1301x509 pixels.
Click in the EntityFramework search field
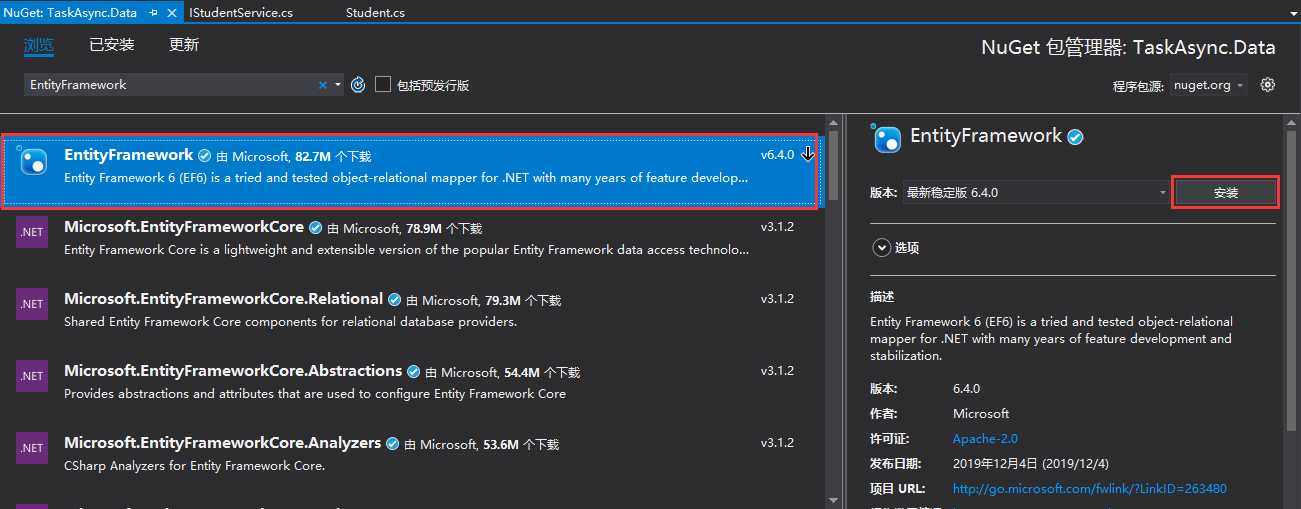tap(172, 85)
